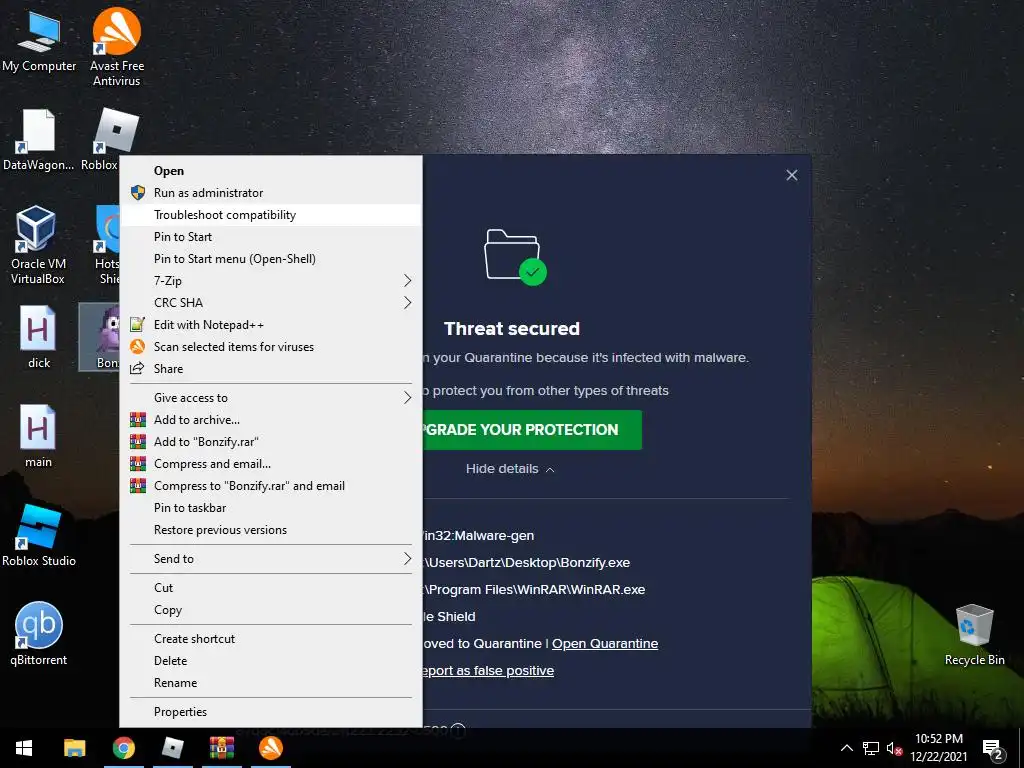The width and height of the screenshot is (1024, 768).
Task: Launch Avast Free Antivirus desktop shortcut
Action: click(x=116, y=47)
